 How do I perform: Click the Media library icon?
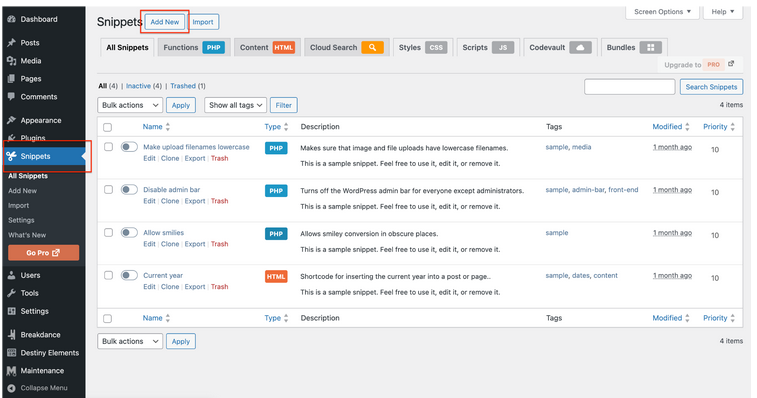click(x=12, y=61)
